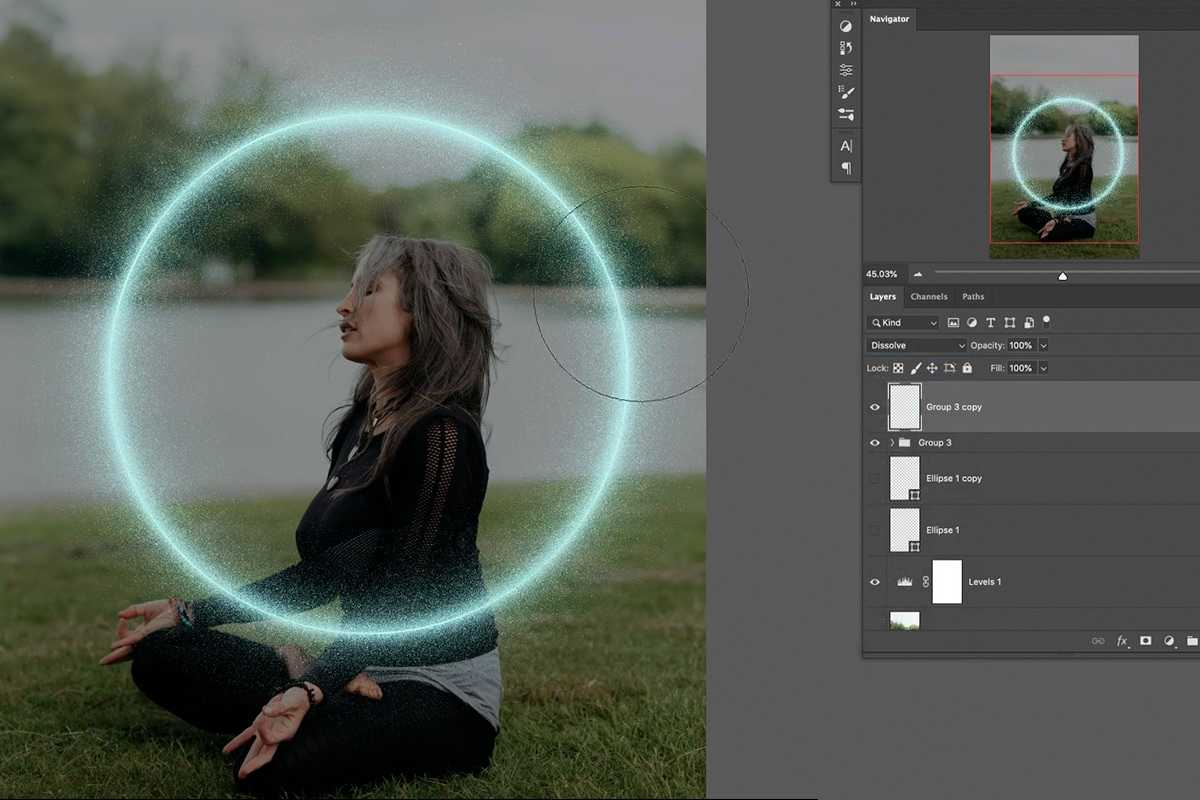Screen dimensions: 1200x800
Task: Hide the Group 3 copy layer
Action: [x=875, y=407]
